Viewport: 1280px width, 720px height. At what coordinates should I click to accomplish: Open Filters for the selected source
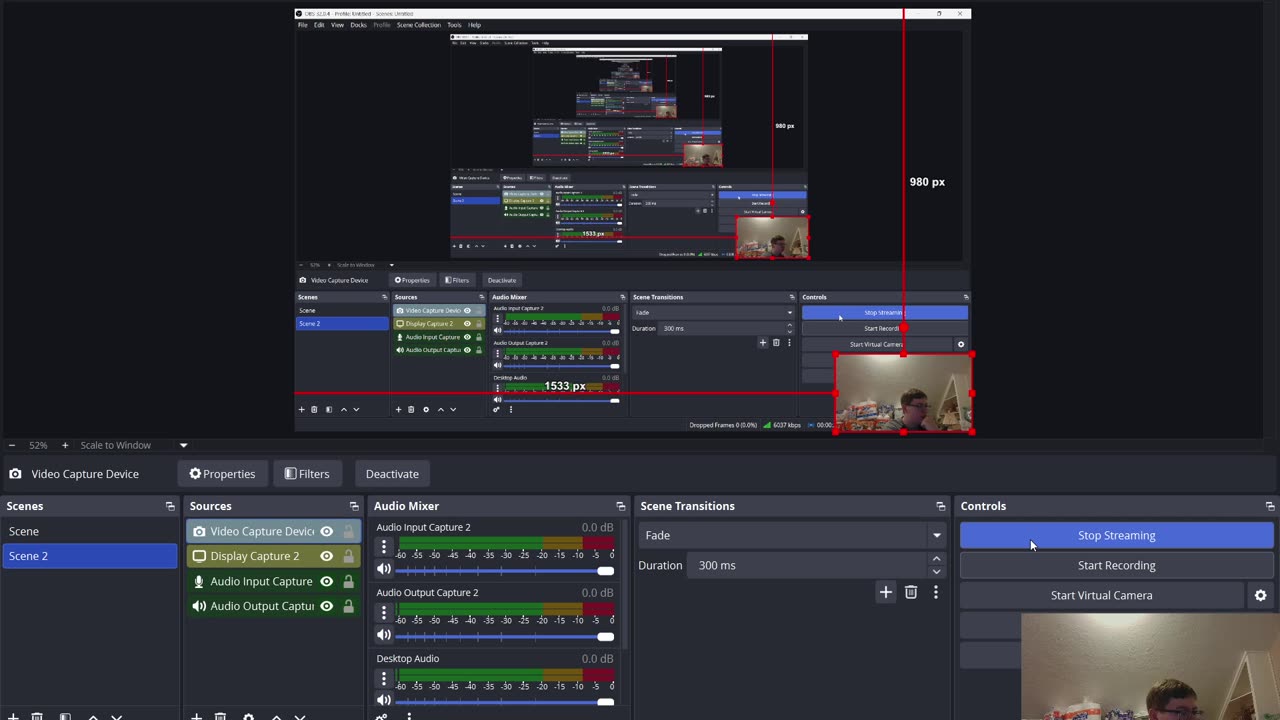307,474
